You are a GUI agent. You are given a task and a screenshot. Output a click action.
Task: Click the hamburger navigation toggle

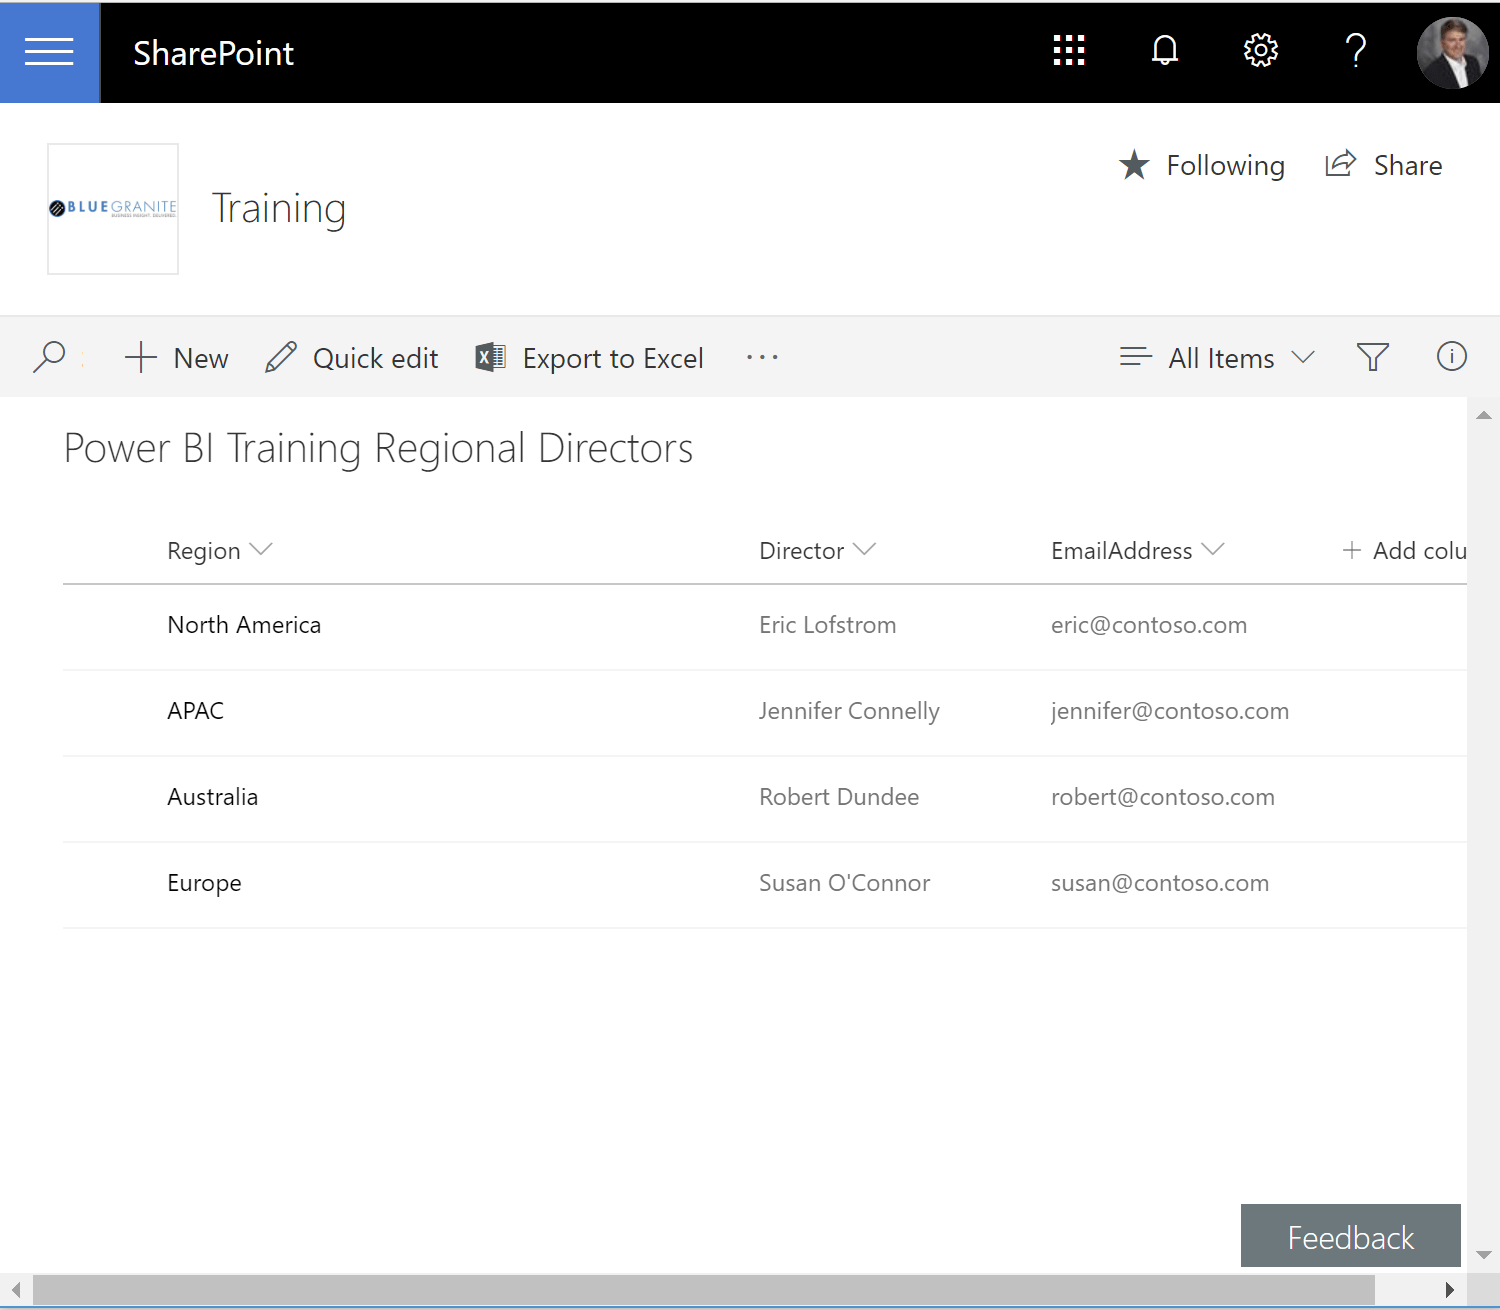coord(49,52)
